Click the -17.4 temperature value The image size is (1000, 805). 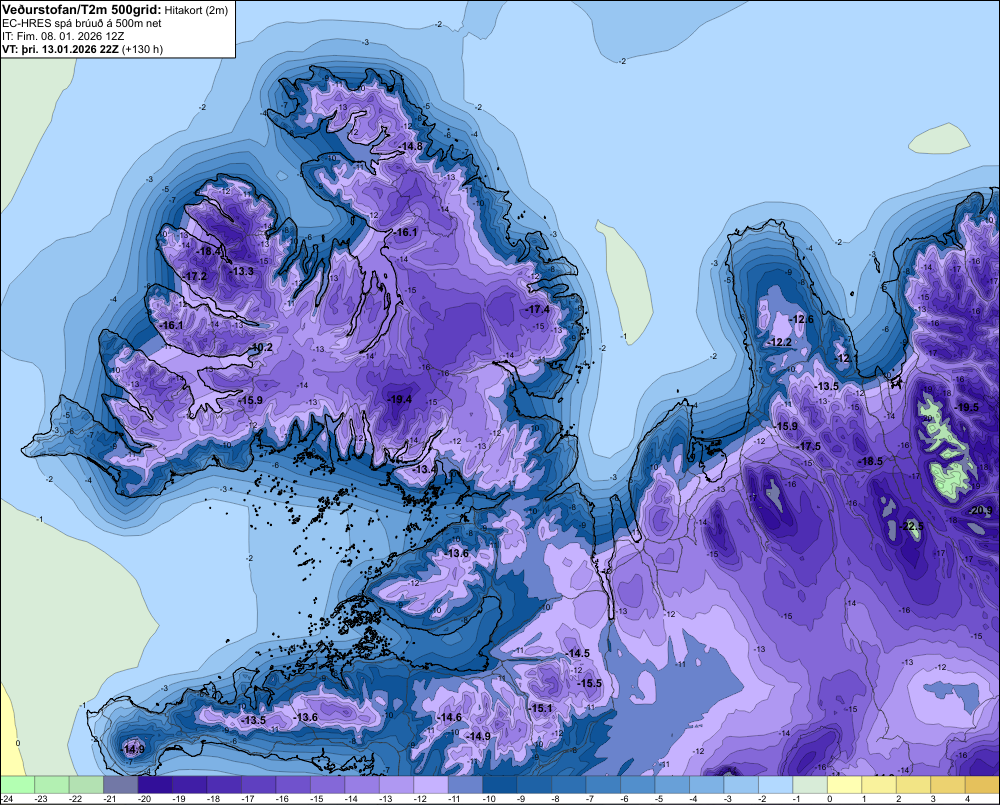(537, 309)
